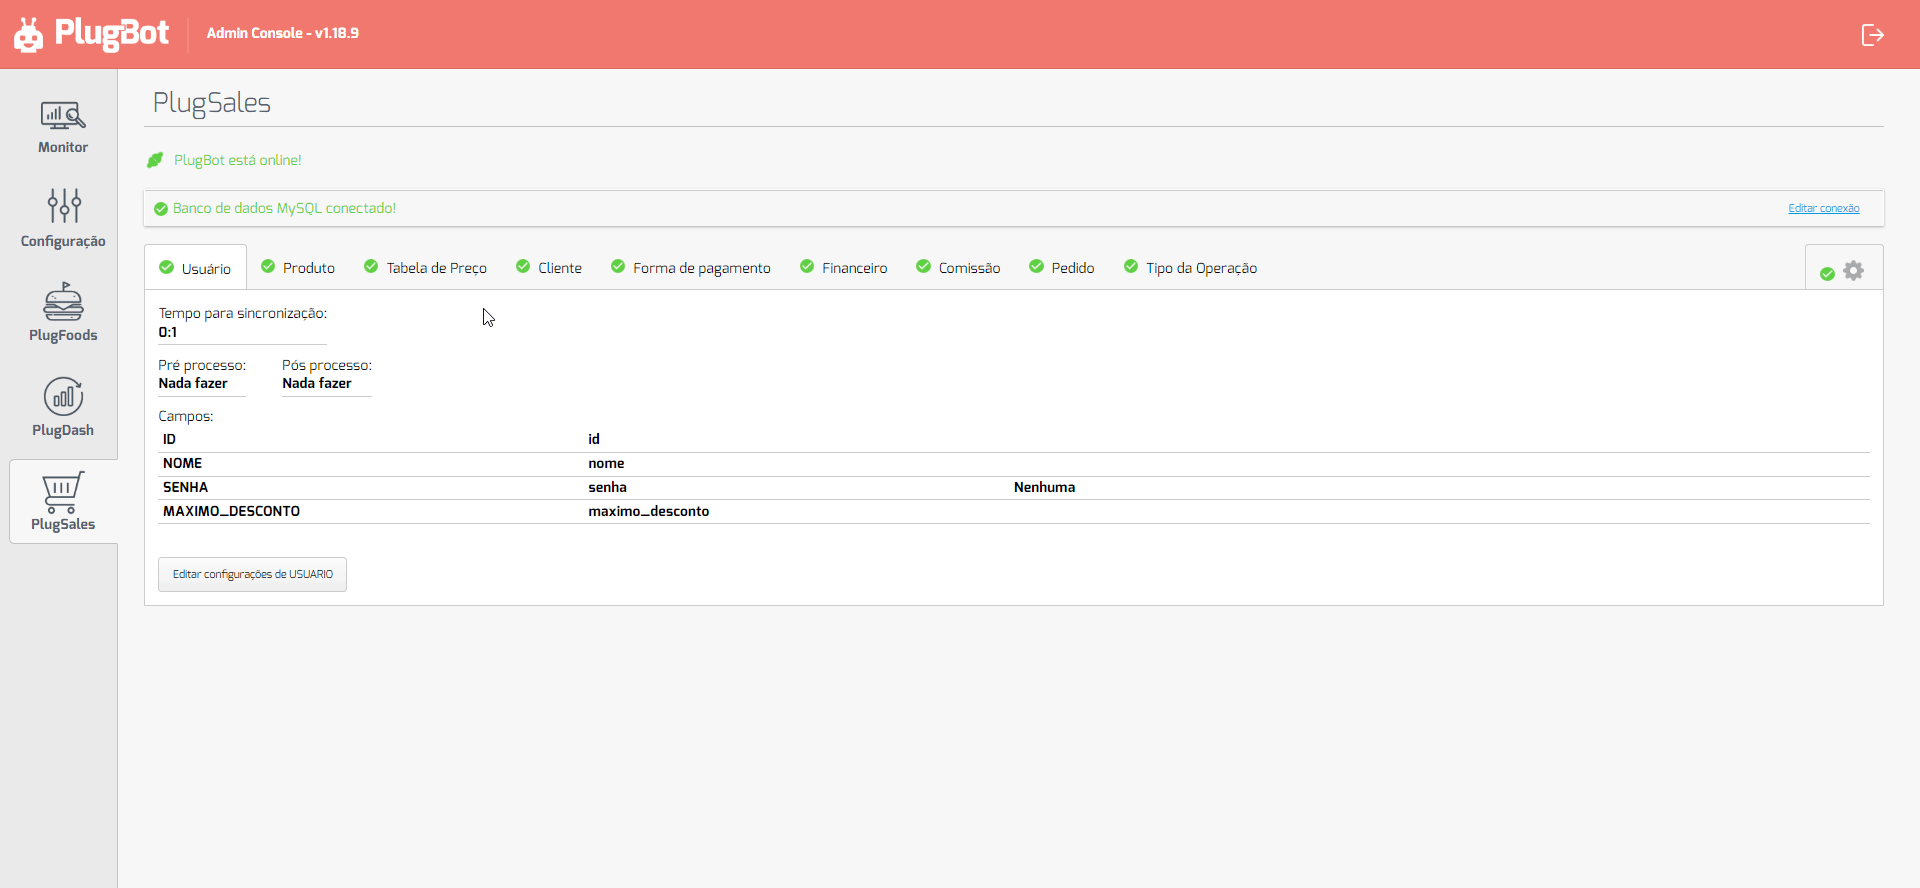Click 'Banco de dados MySQL conectado!' text
1920x888 pixels.
pos(284,208)
